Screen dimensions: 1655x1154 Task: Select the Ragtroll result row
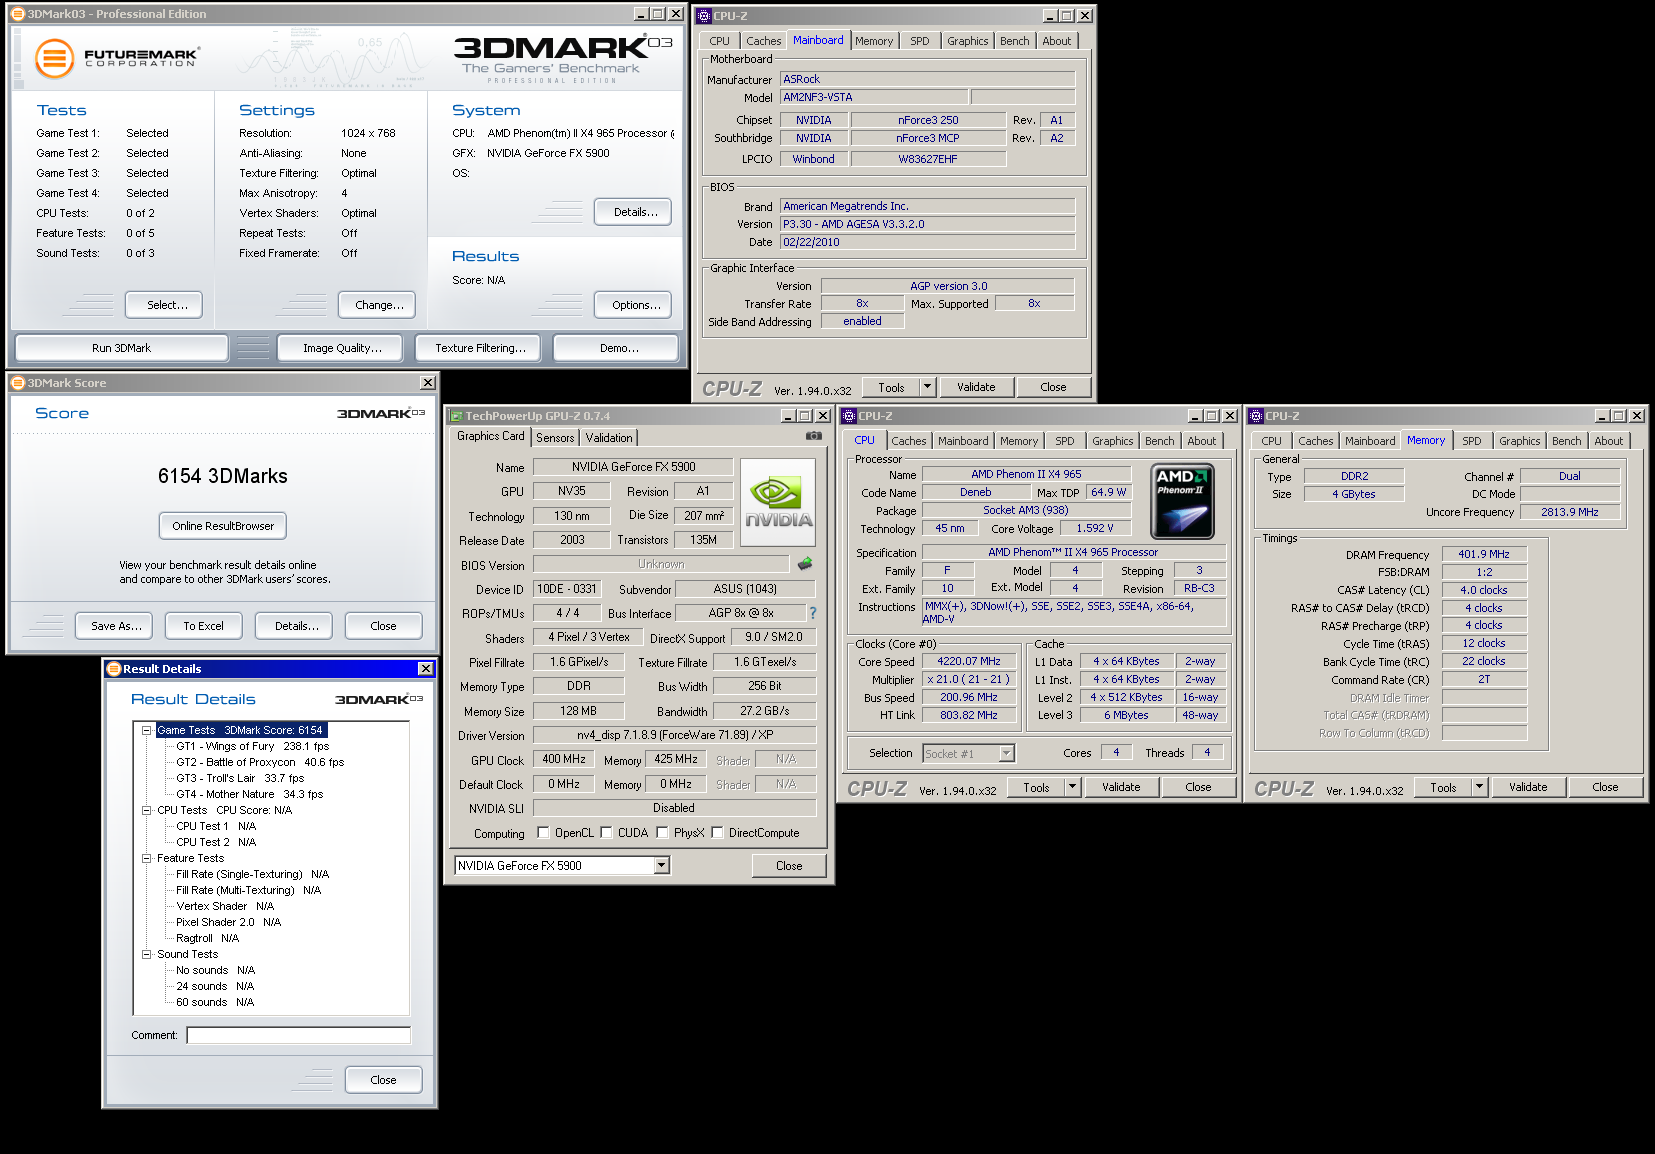point(208,938)
